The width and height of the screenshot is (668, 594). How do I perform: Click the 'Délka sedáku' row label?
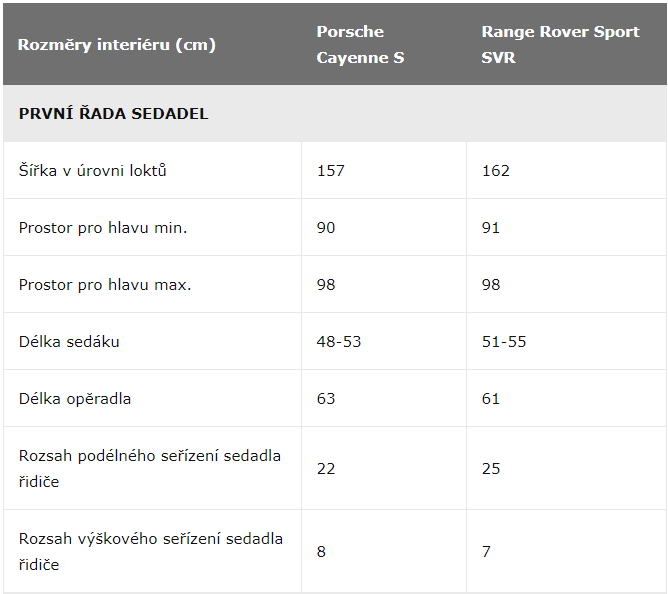click(69, 341)
